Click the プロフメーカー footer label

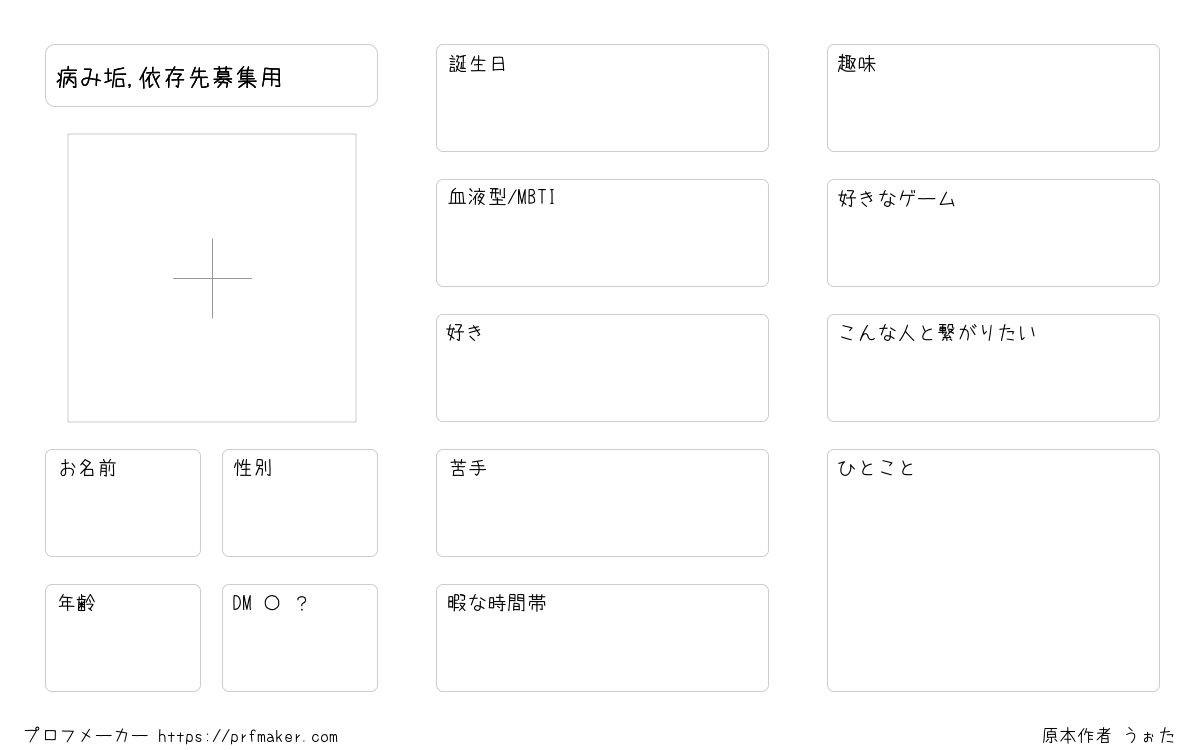tap(86, 736)
